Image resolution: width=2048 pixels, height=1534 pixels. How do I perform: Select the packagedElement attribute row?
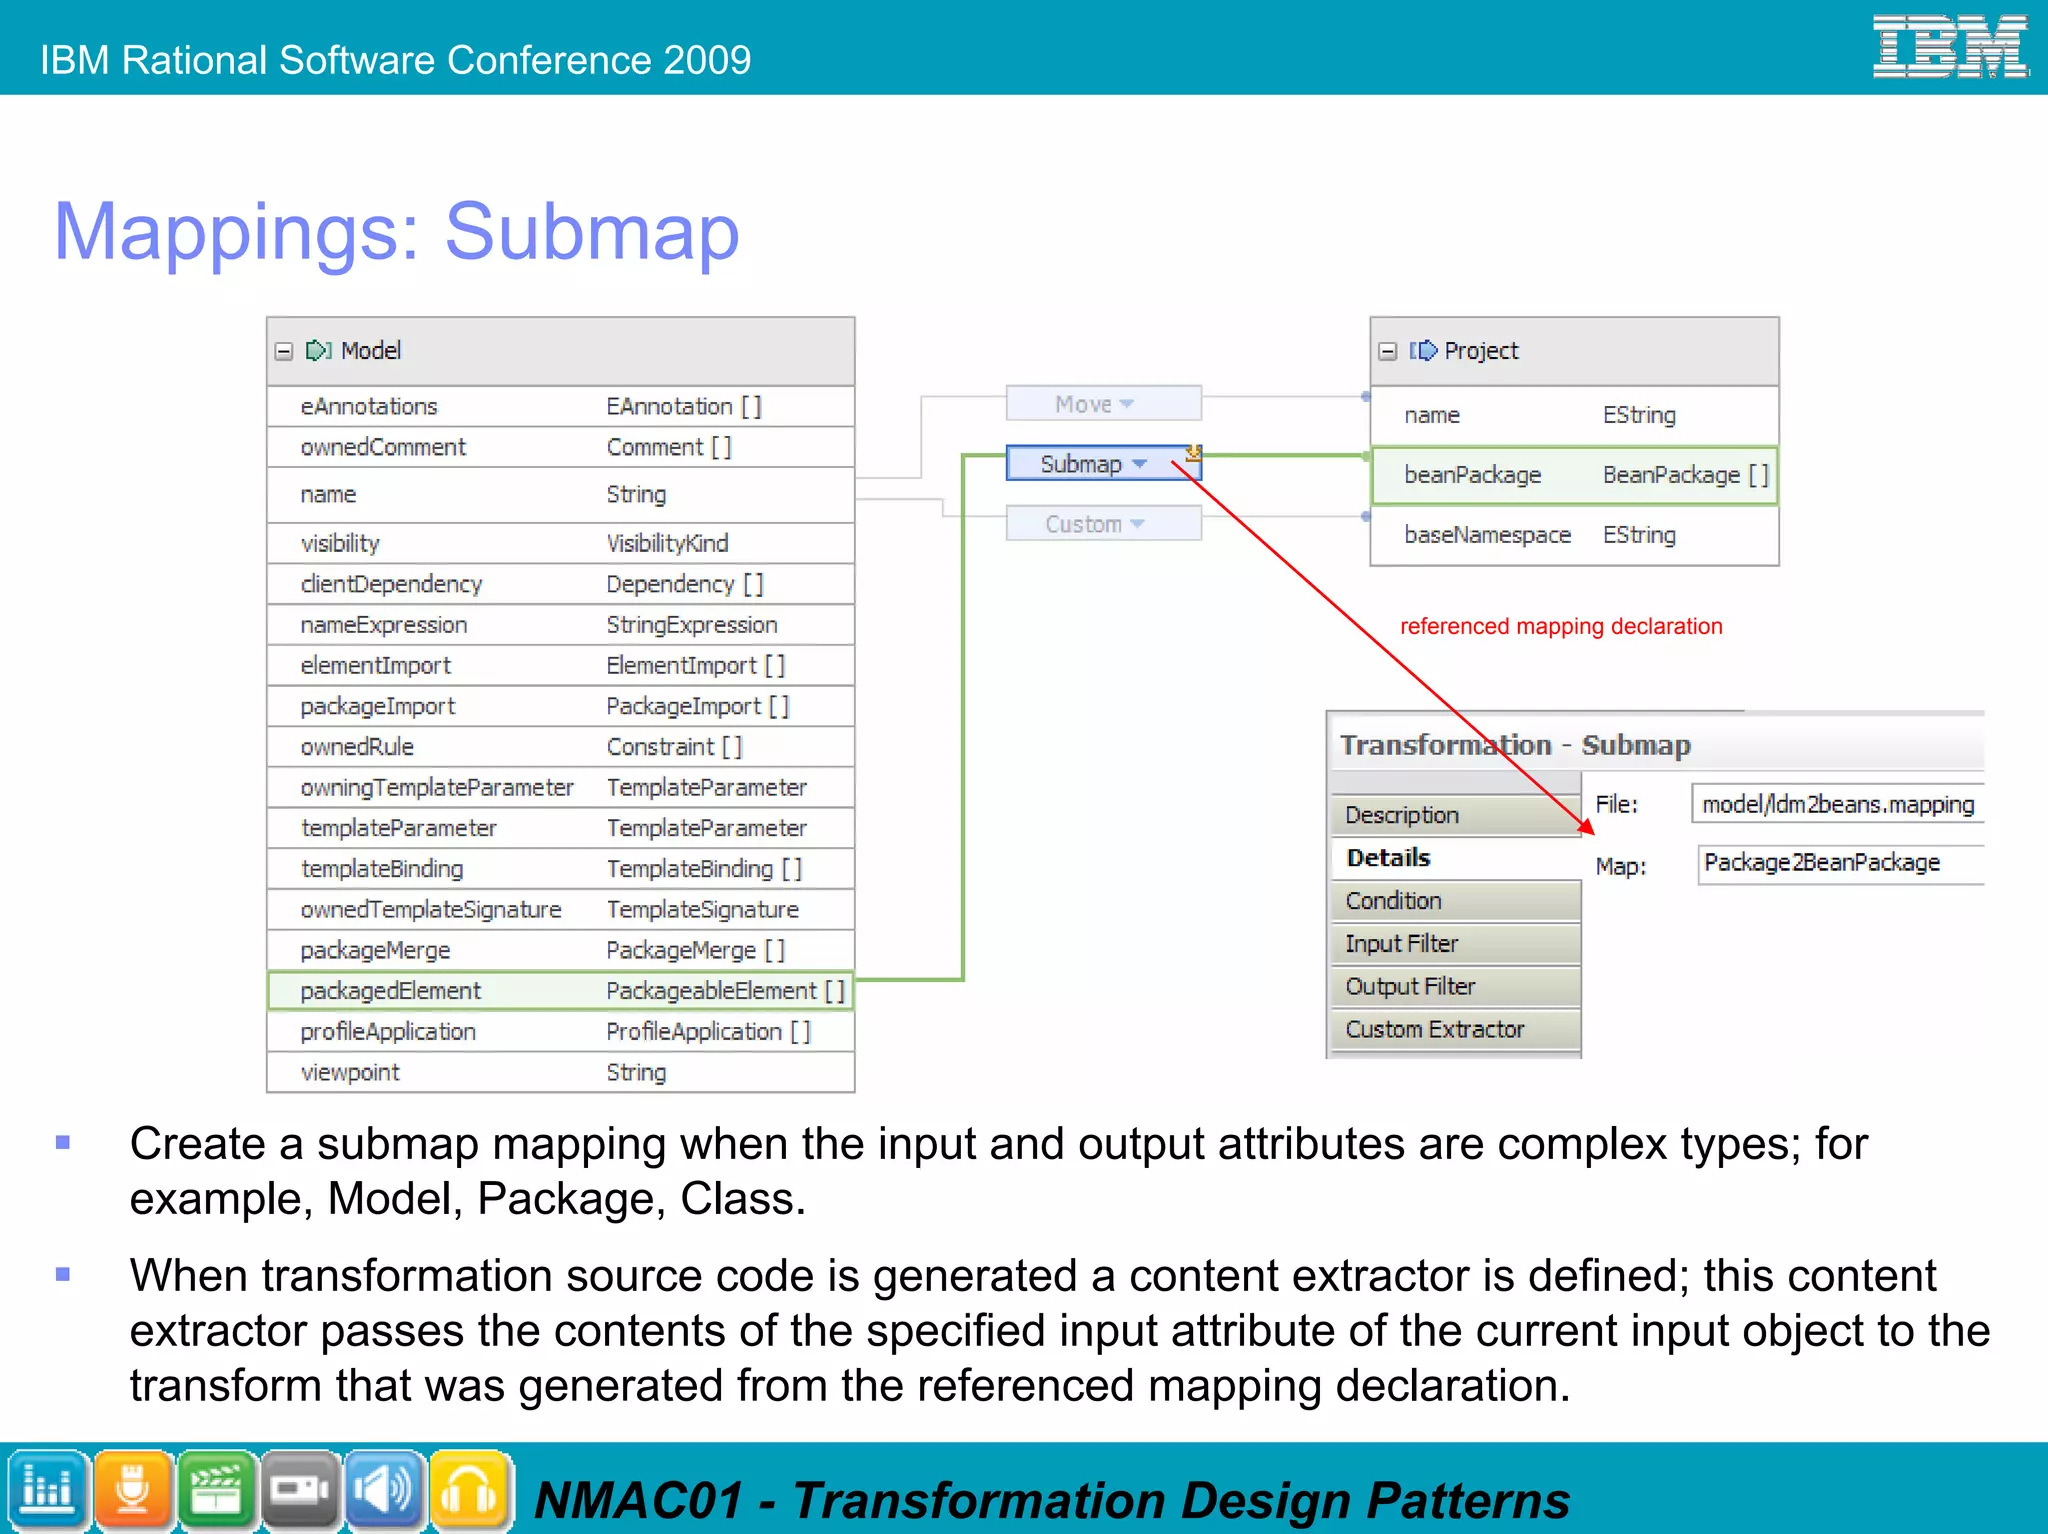point(561,991)
